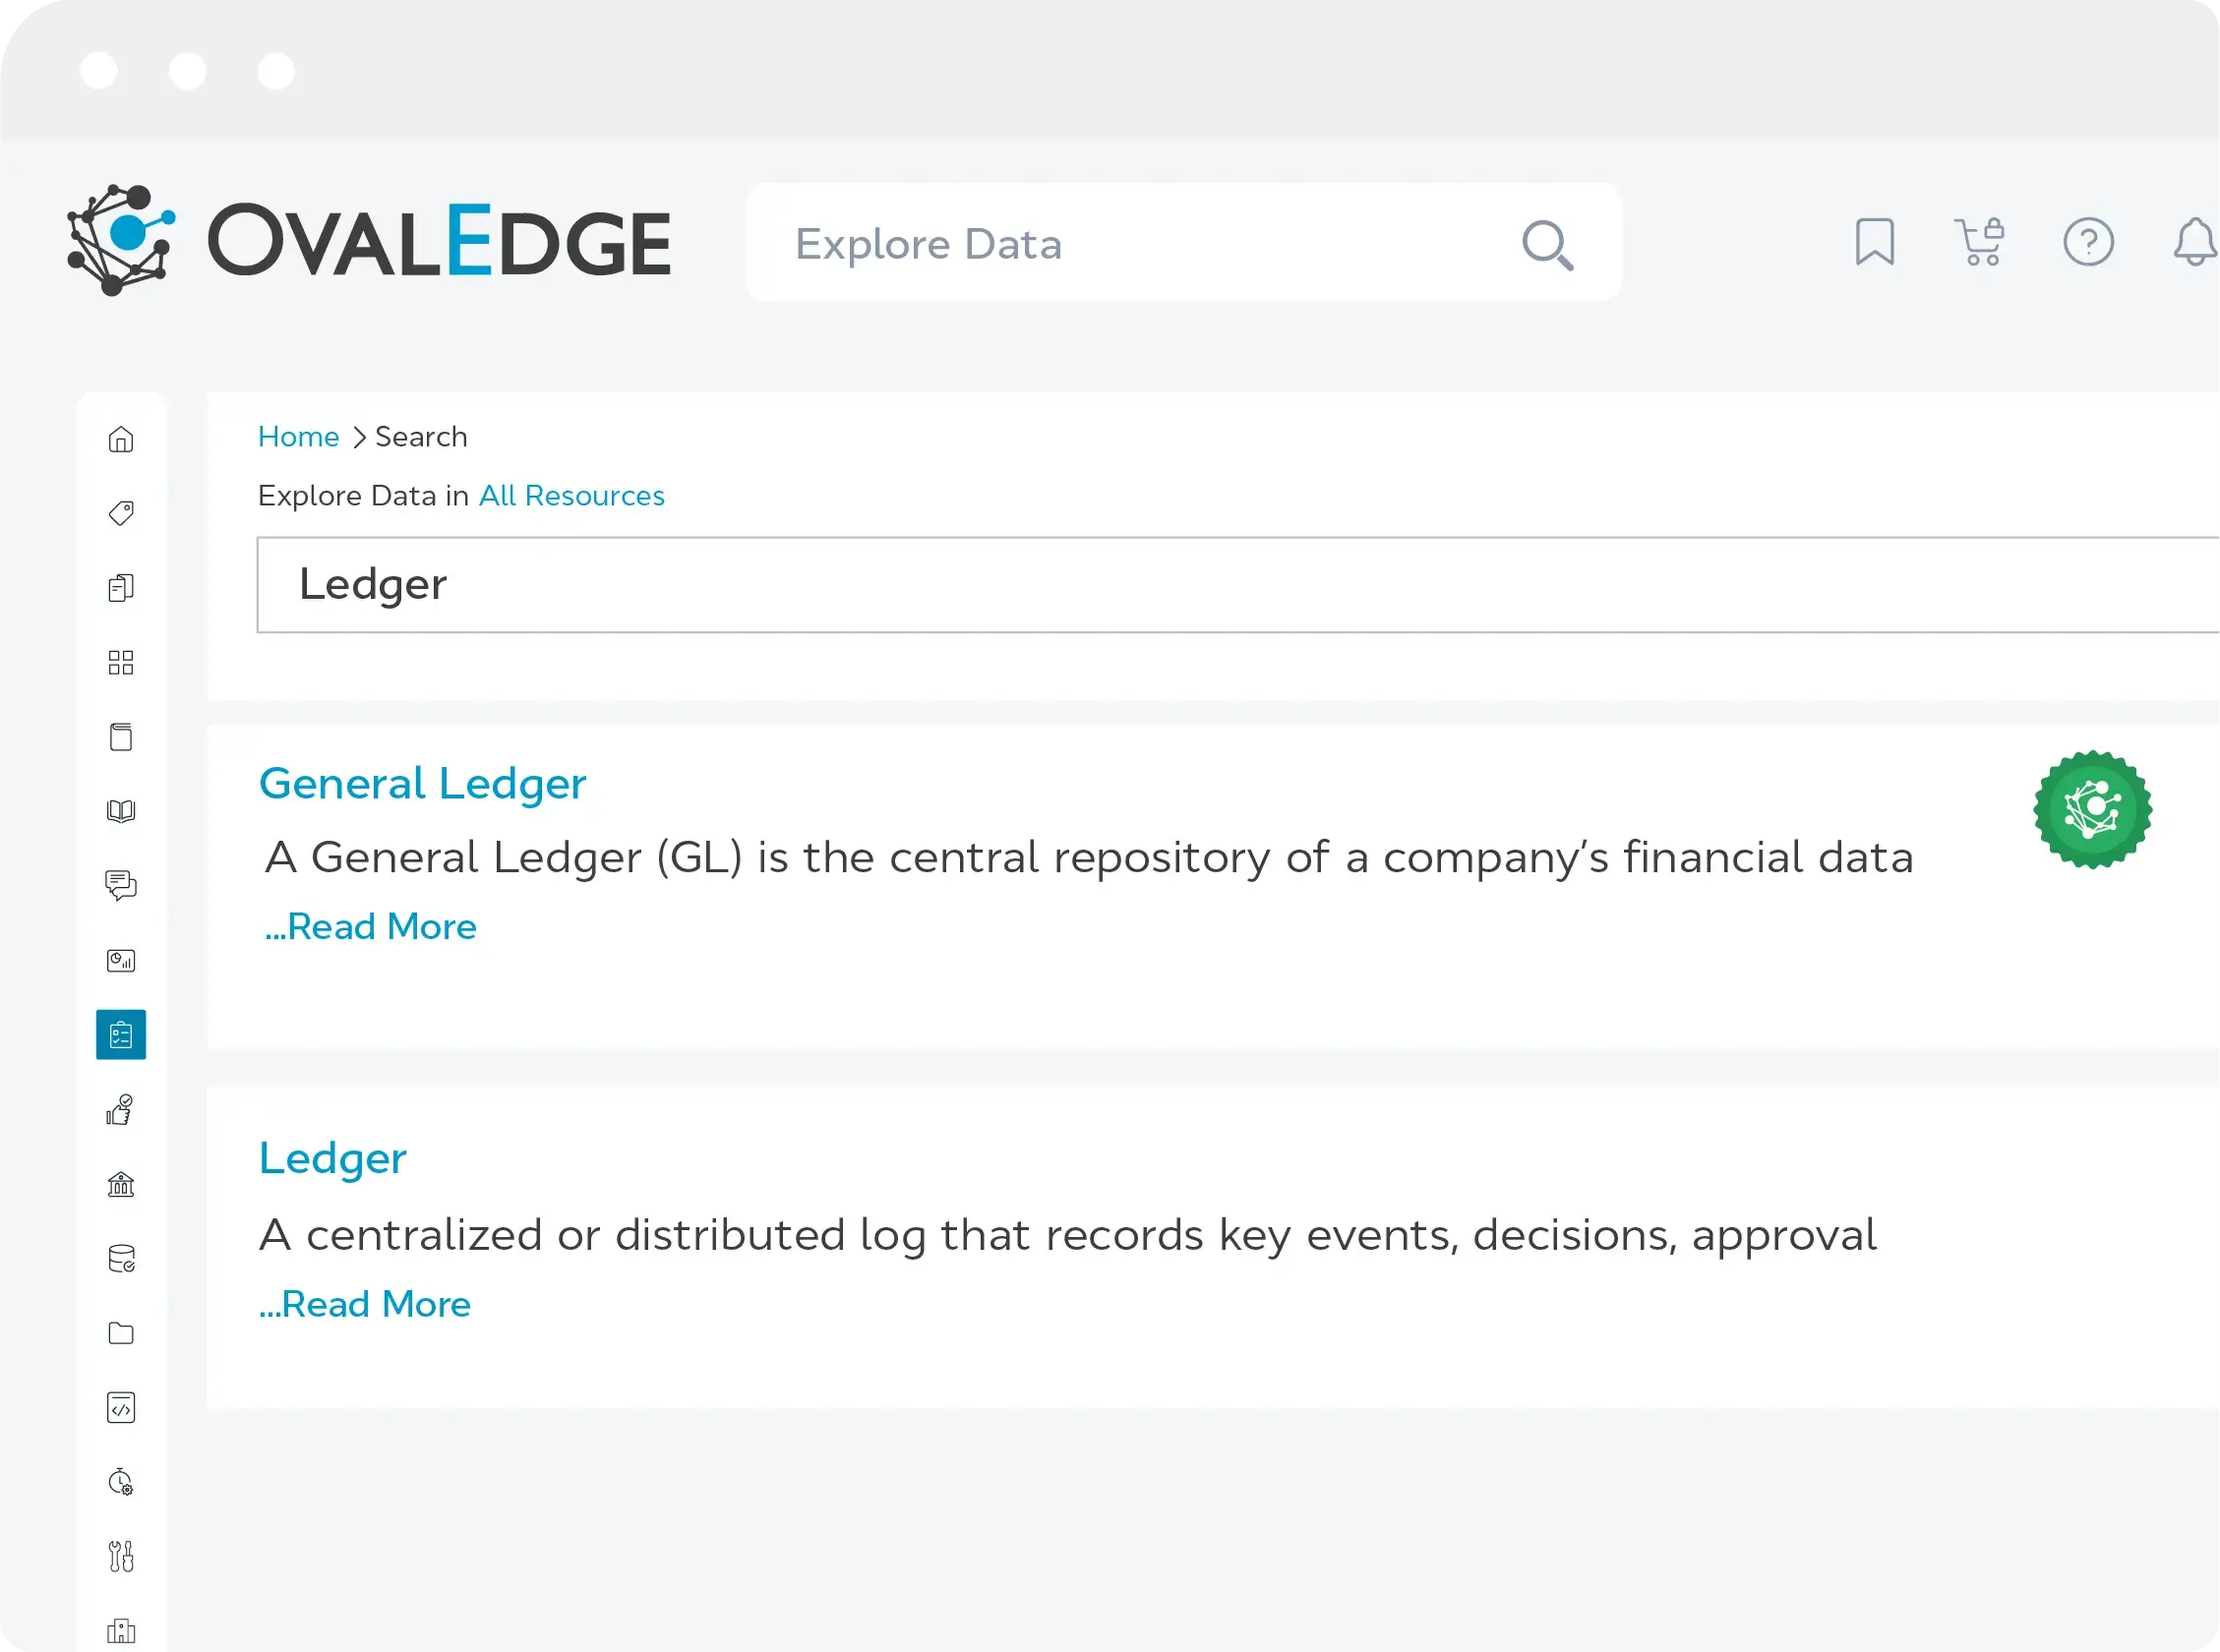Open the bank building governance sidebar icon
This screenshot has height=1652, width=2220.
pyautogui.click(x=121, y=1185)
